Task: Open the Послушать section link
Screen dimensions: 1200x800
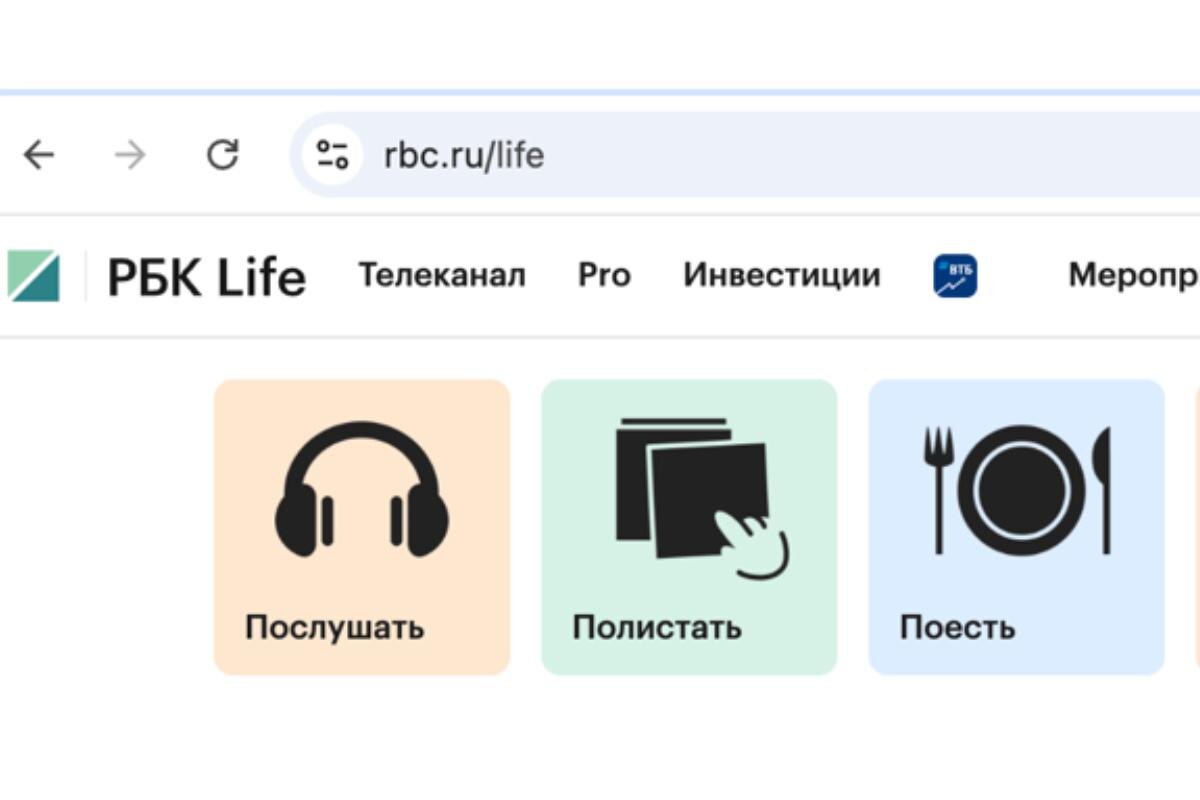Action: 333,627
